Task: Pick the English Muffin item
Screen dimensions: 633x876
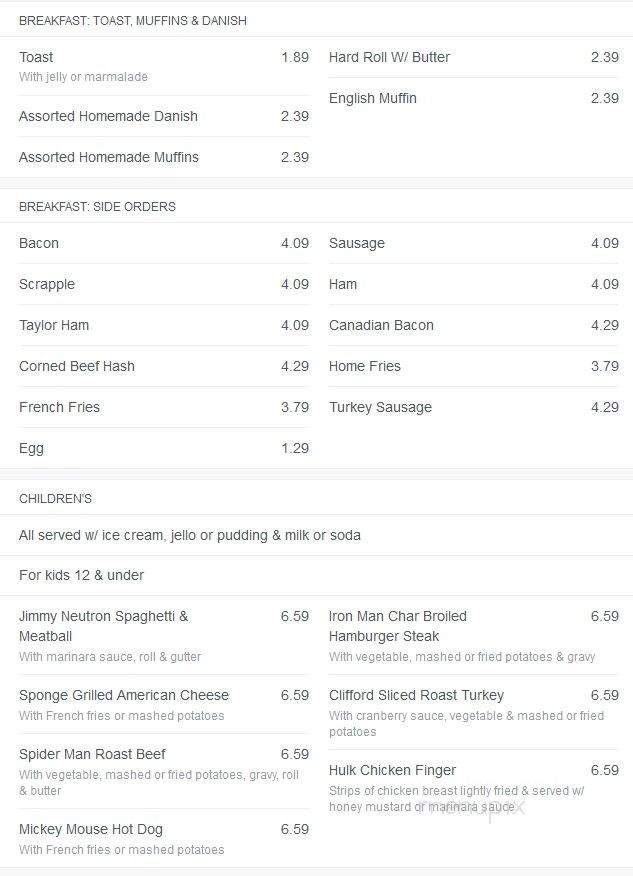Action: click(x=474, y=98)
